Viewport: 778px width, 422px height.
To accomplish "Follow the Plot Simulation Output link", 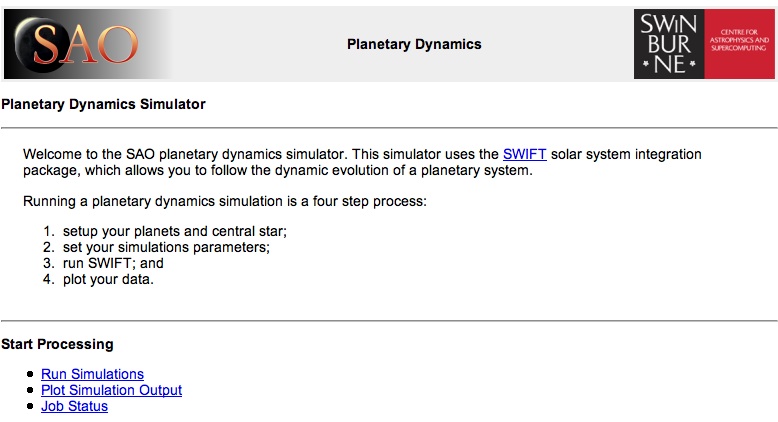I will click(x=111, y=390).
